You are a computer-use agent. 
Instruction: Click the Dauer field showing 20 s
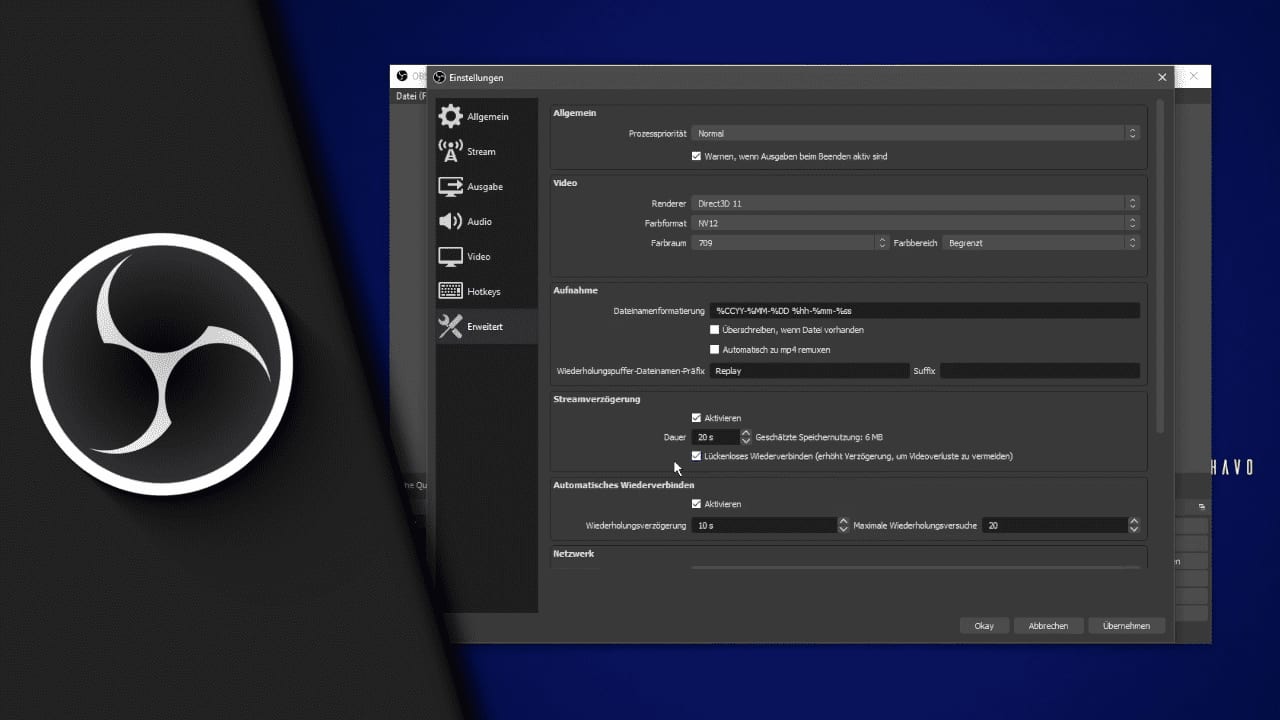tap(716, 437)
